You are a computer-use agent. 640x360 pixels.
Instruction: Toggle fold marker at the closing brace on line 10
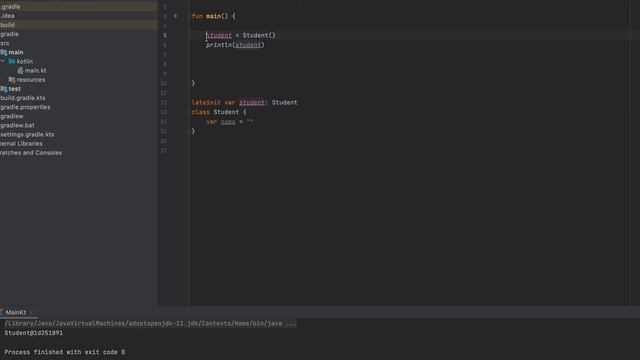(x=189, y=83)
